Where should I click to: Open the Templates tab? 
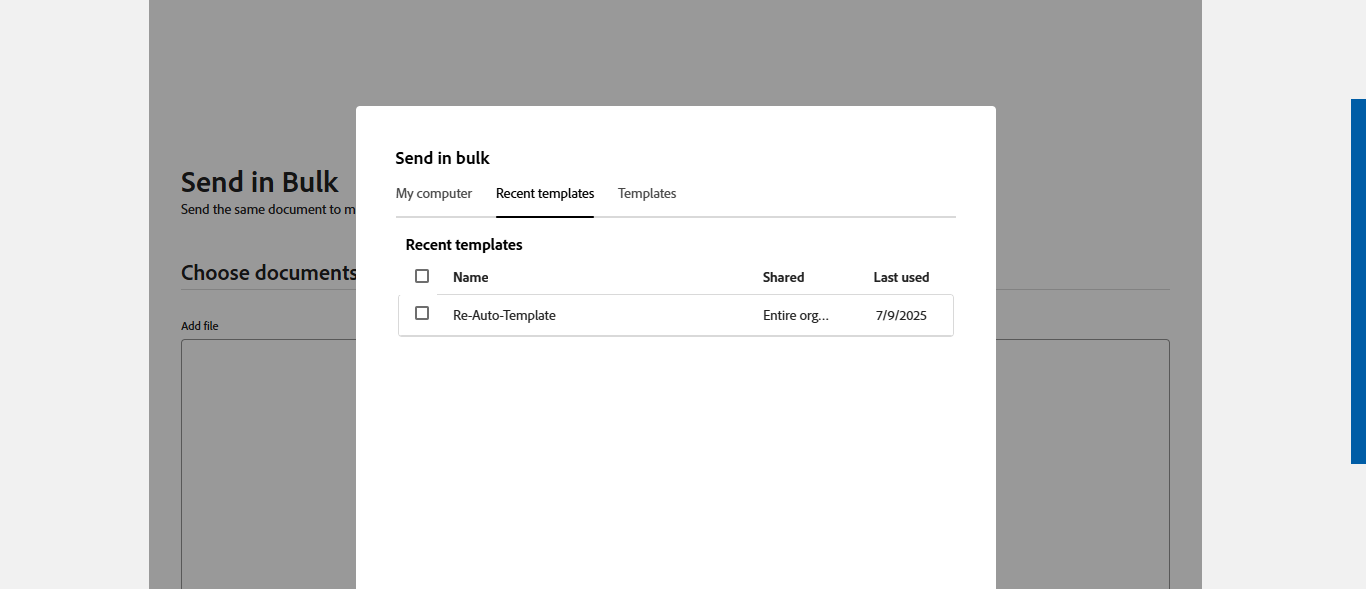click(647, 194)
